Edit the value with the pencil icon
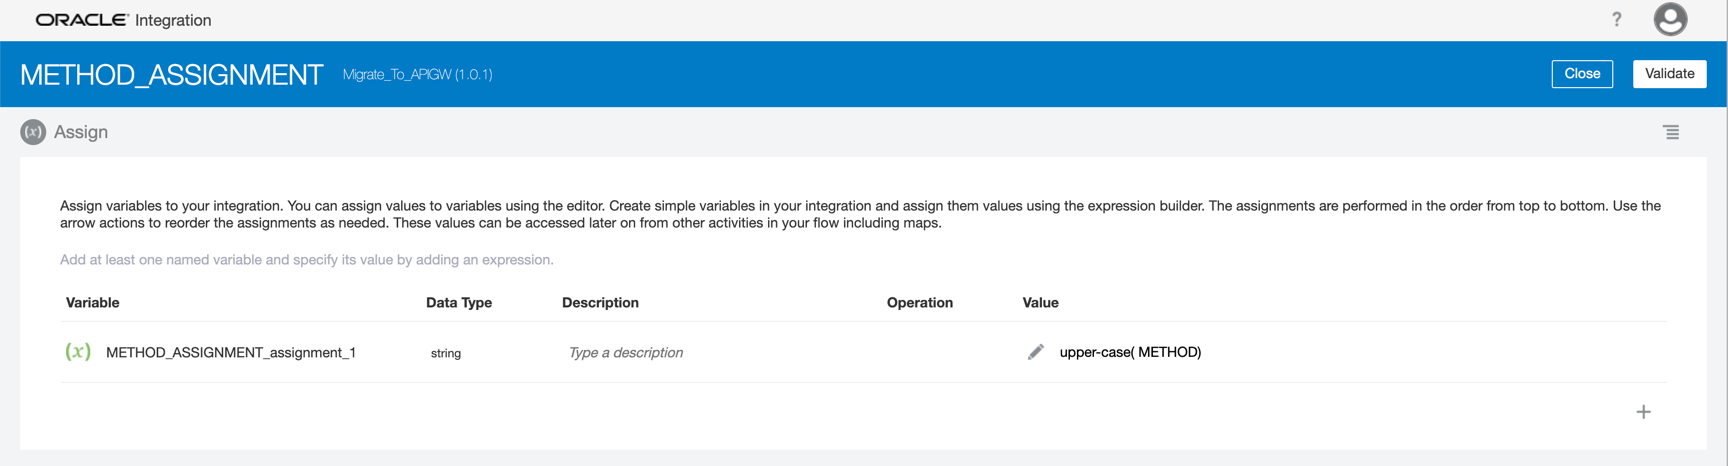Image resolution: width=1728 pixels, height=466 pixels. tap(1035, 352)
